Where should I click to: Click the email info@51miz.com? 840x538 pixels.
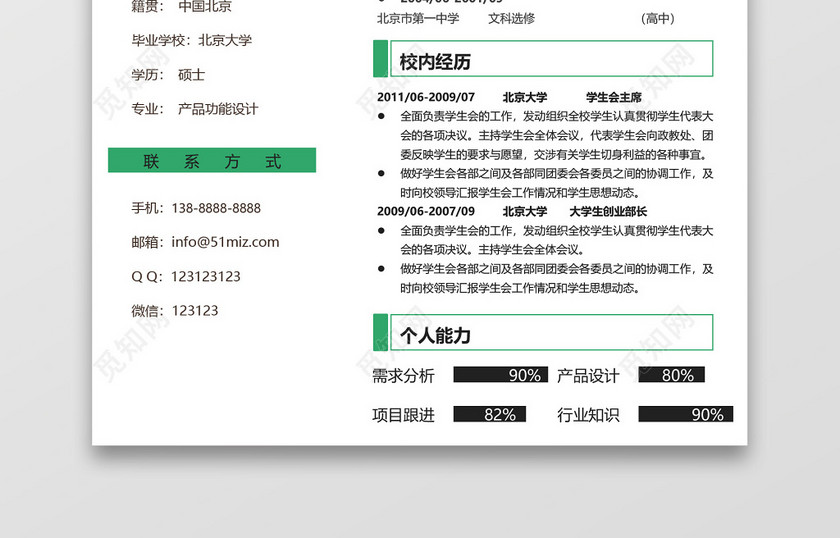pyautogui.click(x=225, y=242)
